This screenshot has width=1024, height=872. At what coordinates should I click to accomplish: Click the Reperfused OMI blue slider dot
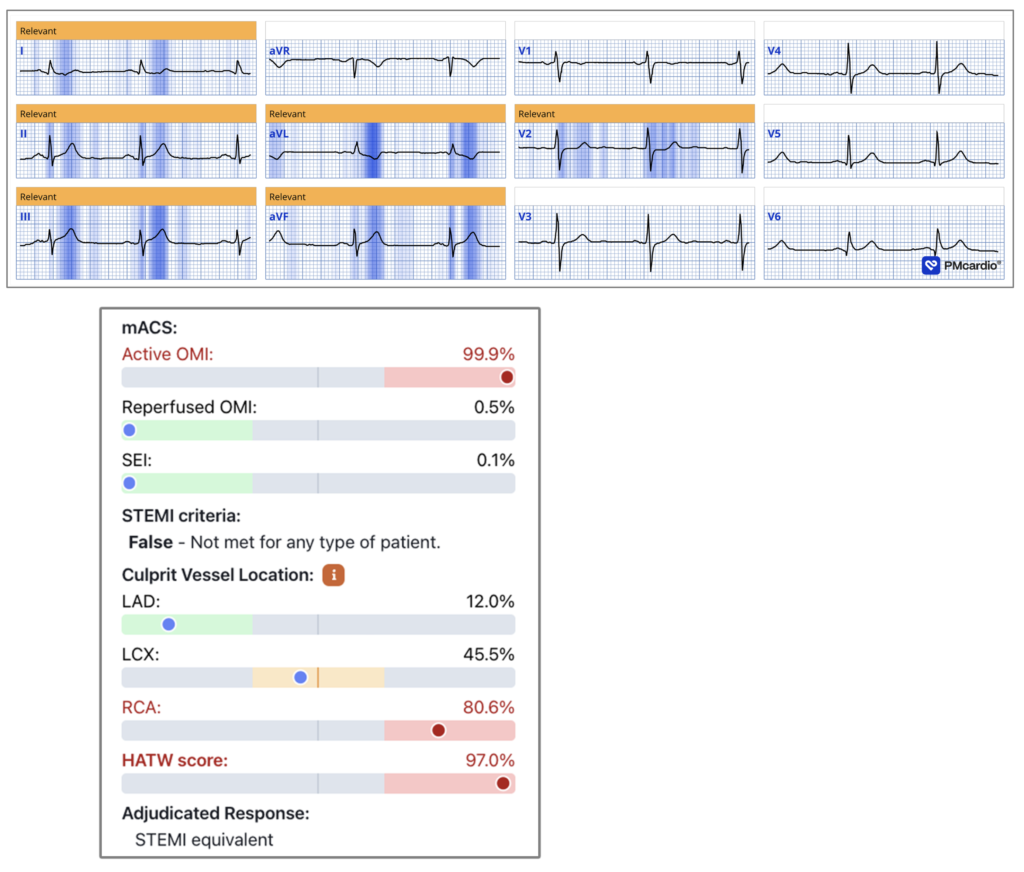coord(129,431)
